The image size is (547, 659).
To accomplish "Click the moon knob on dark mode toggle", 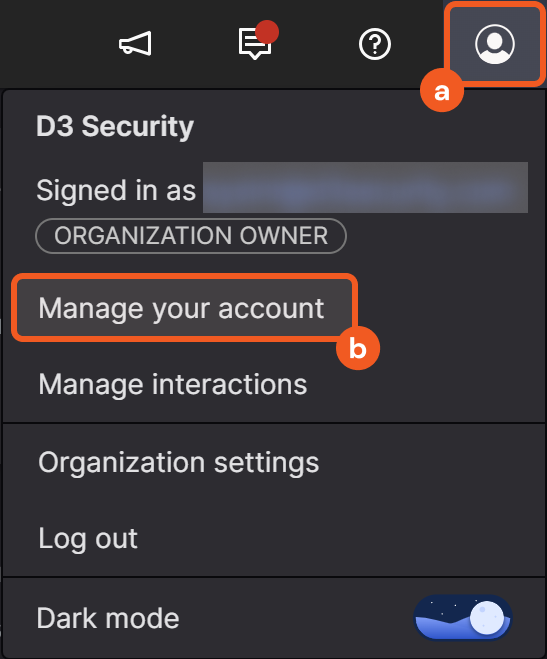I will [487, 617].
